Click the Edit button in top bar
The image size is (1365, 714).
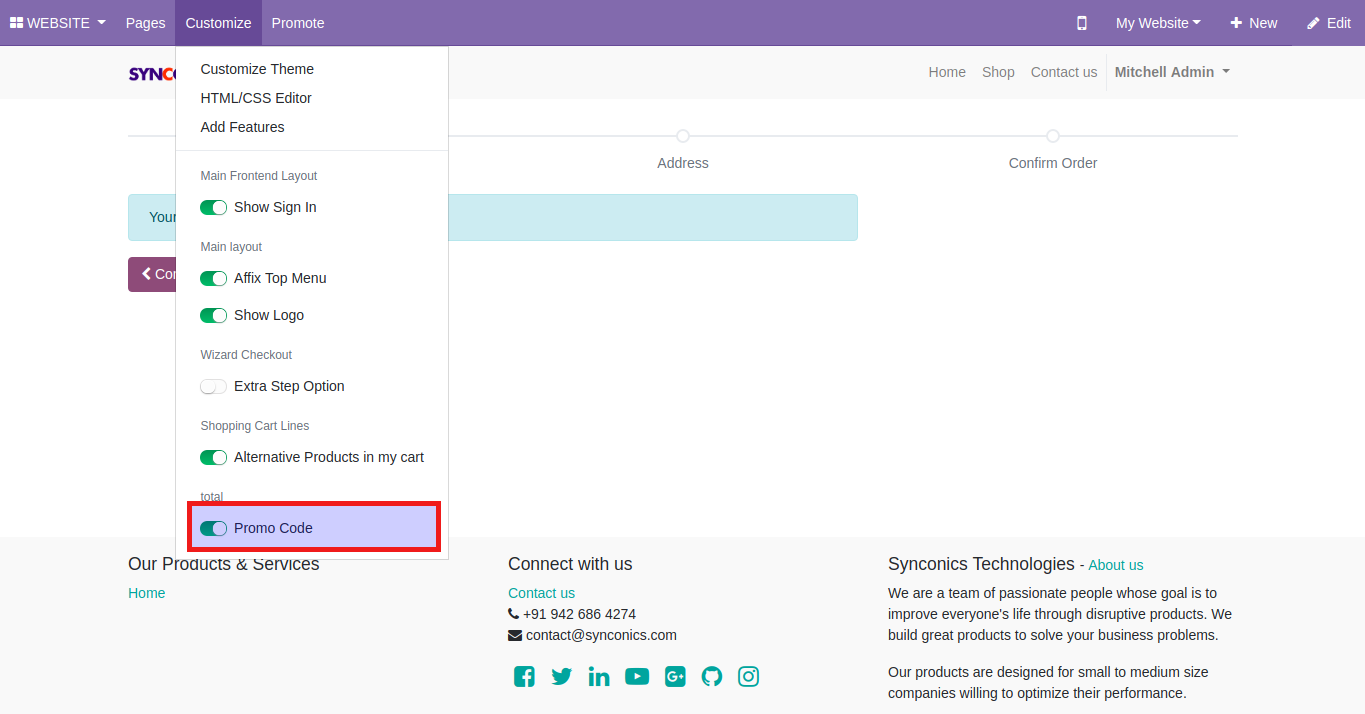(1329, 23)
